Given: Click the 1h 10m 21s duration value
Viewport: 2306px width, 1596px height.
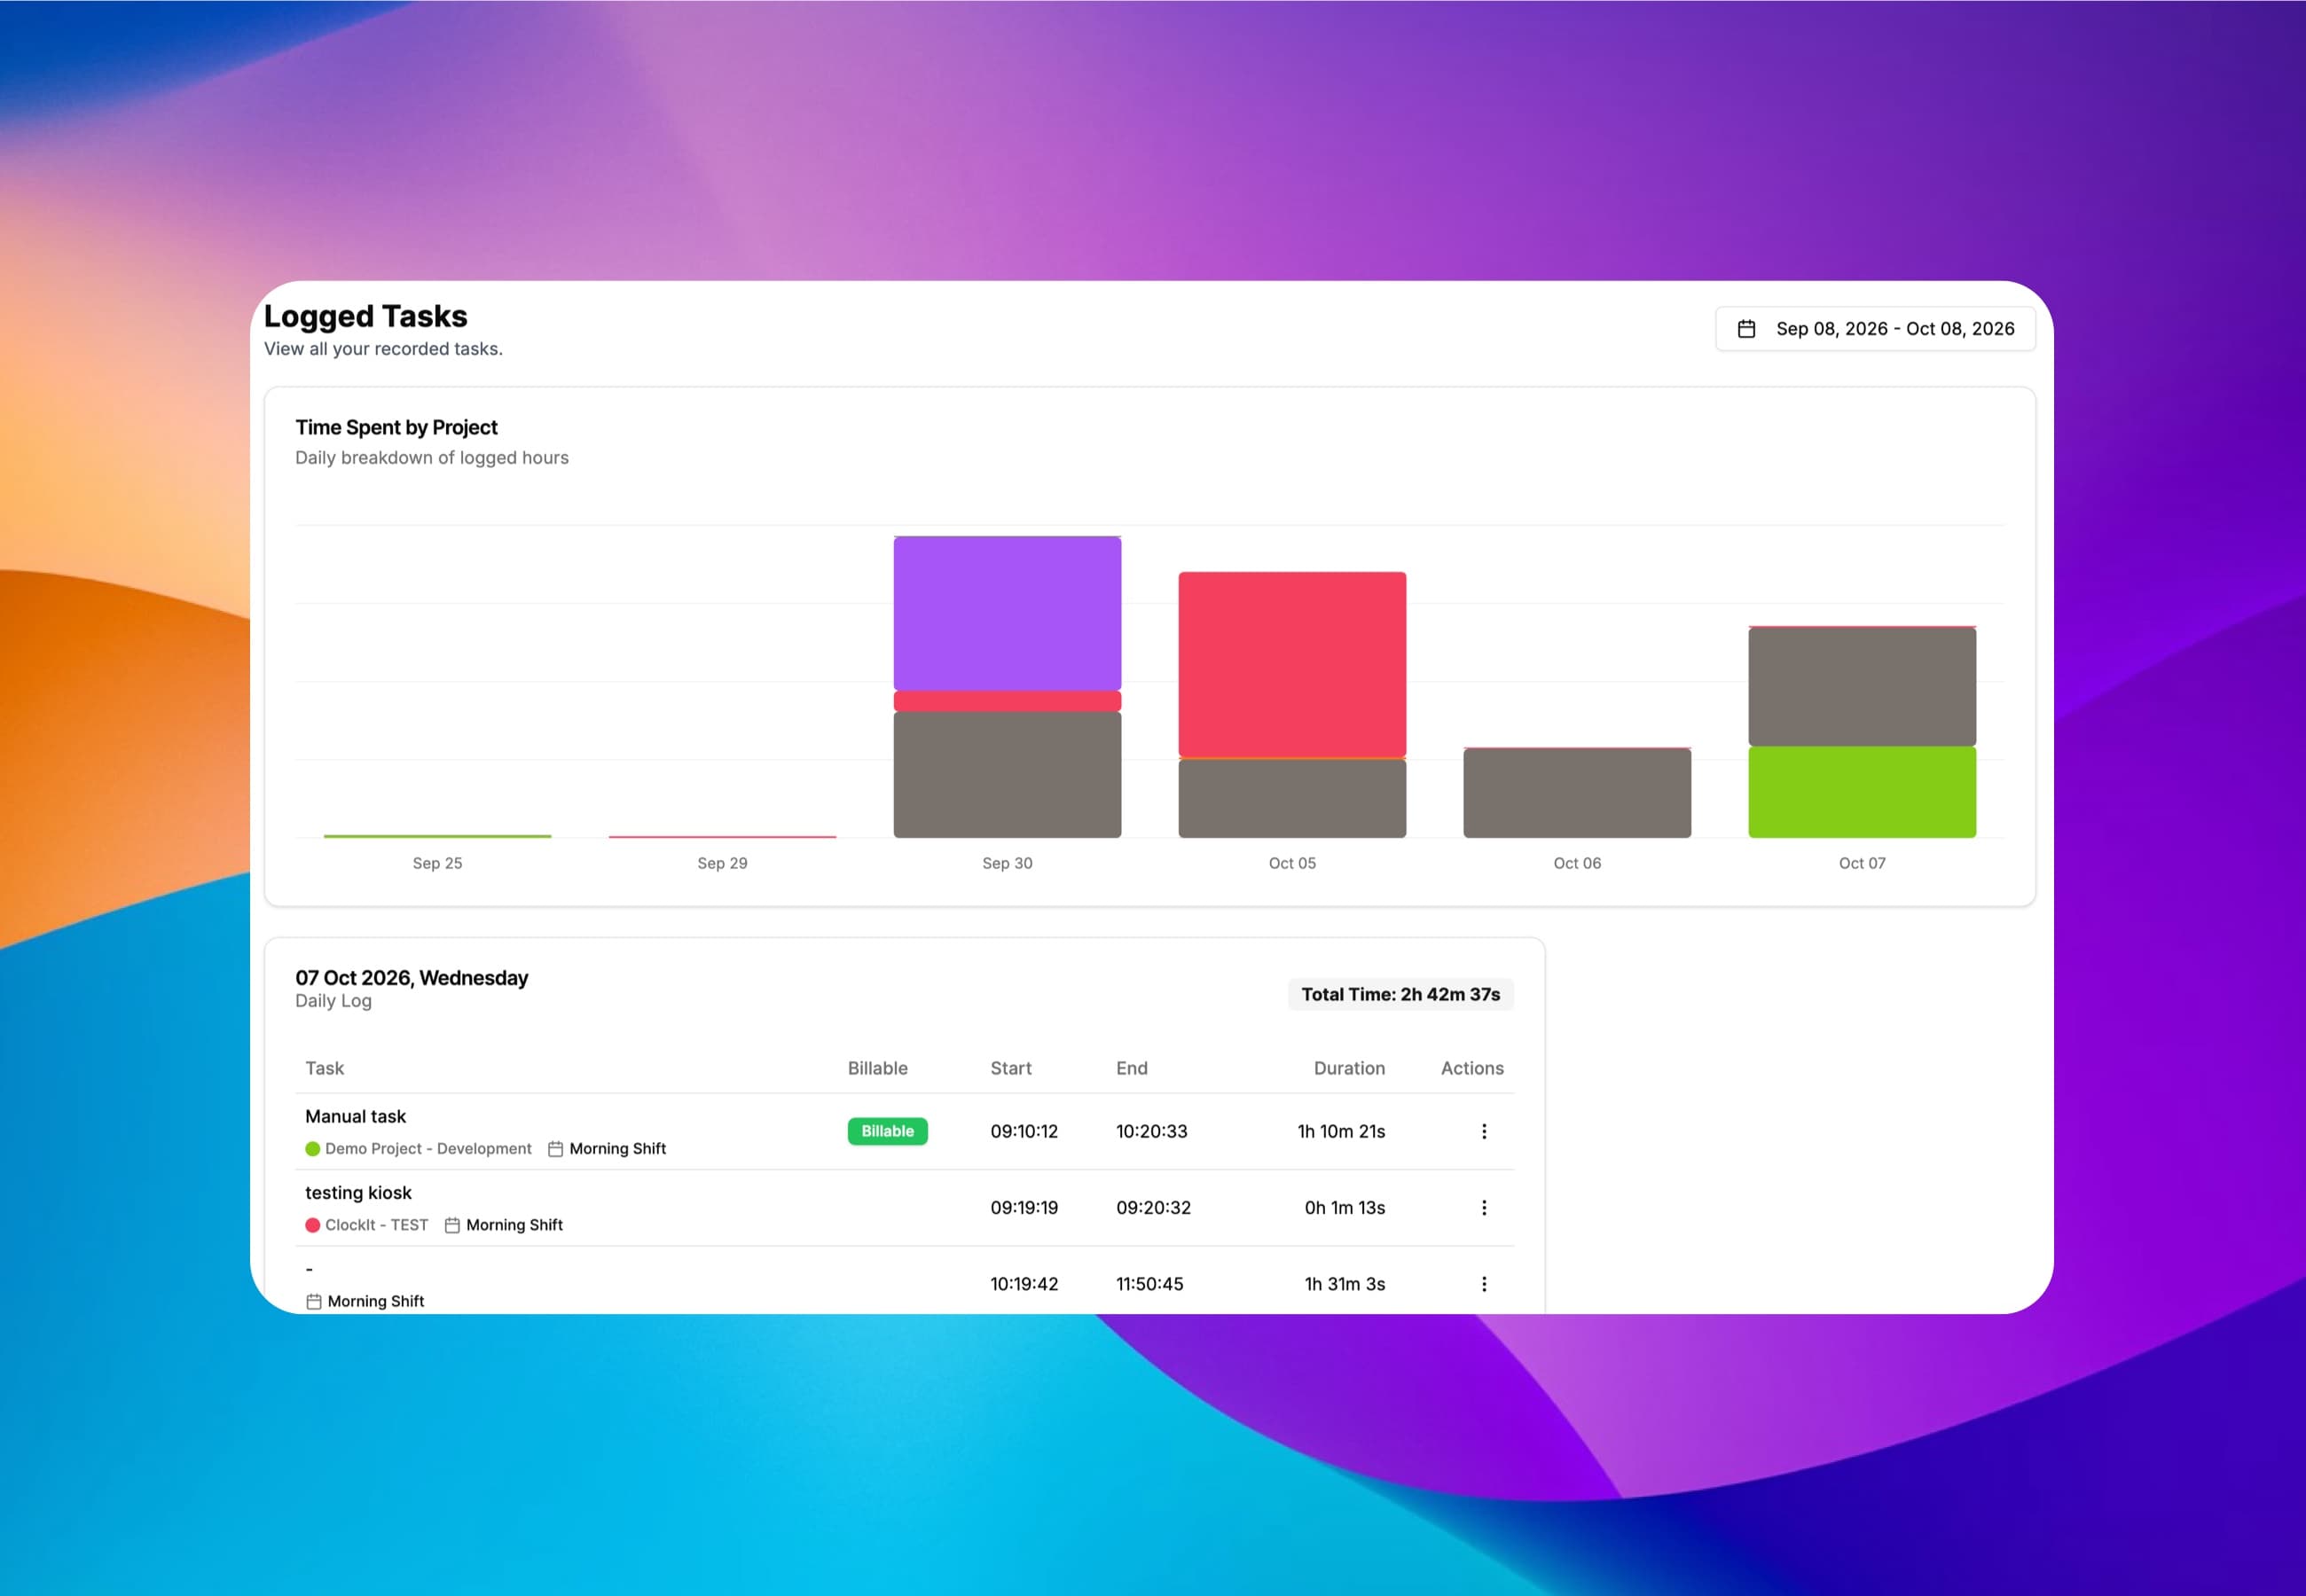Looking at the screenshot, I should coord(1341,1131).
